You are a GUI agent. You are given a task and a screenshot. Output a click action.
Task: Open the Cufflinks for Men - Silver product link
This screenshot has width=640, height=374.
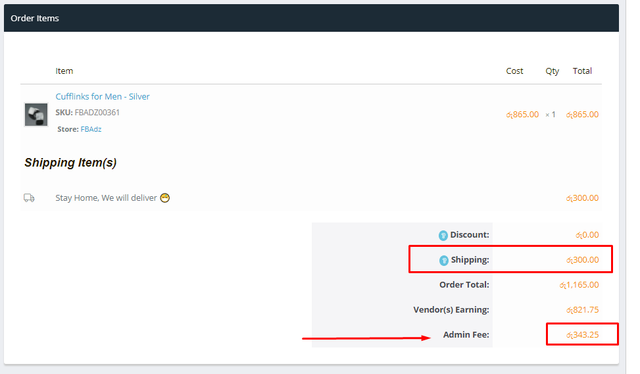pos(102,96)
